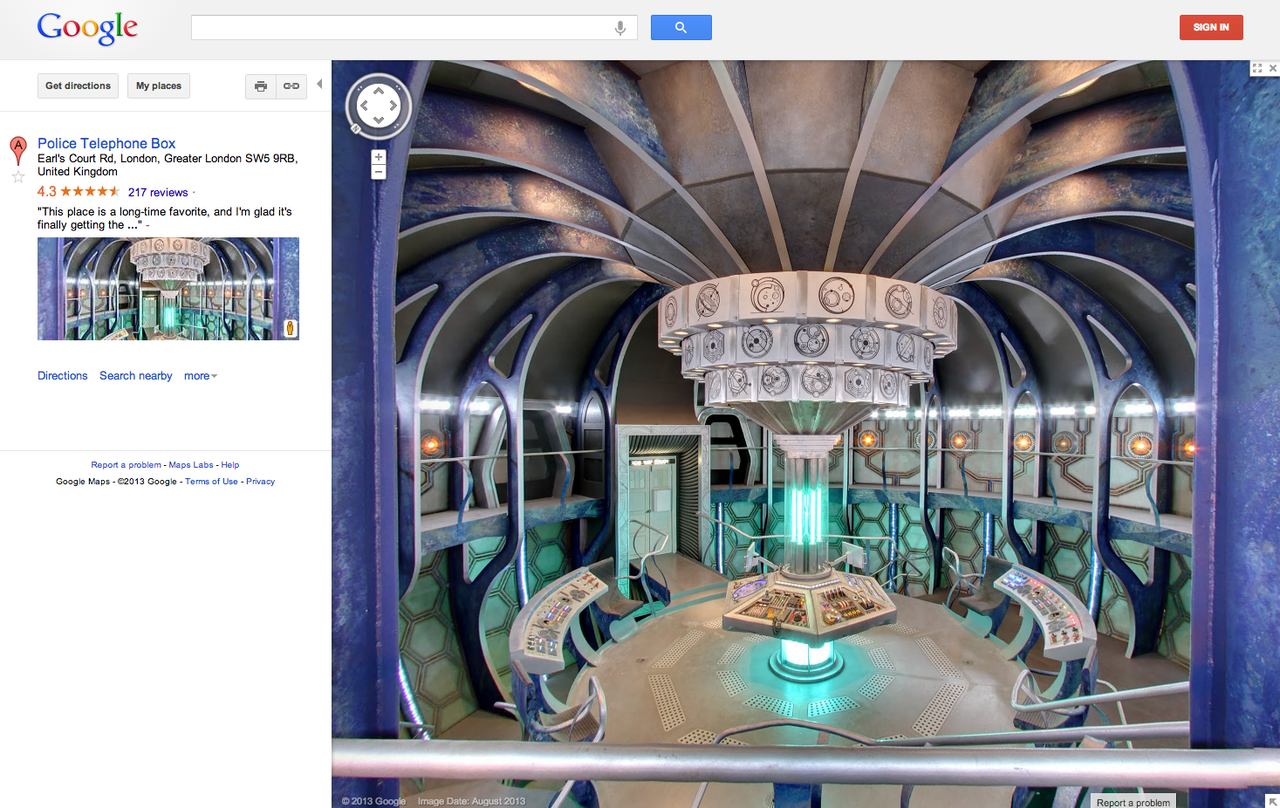Focus the Google Maps search box

[x=415, y=28]
